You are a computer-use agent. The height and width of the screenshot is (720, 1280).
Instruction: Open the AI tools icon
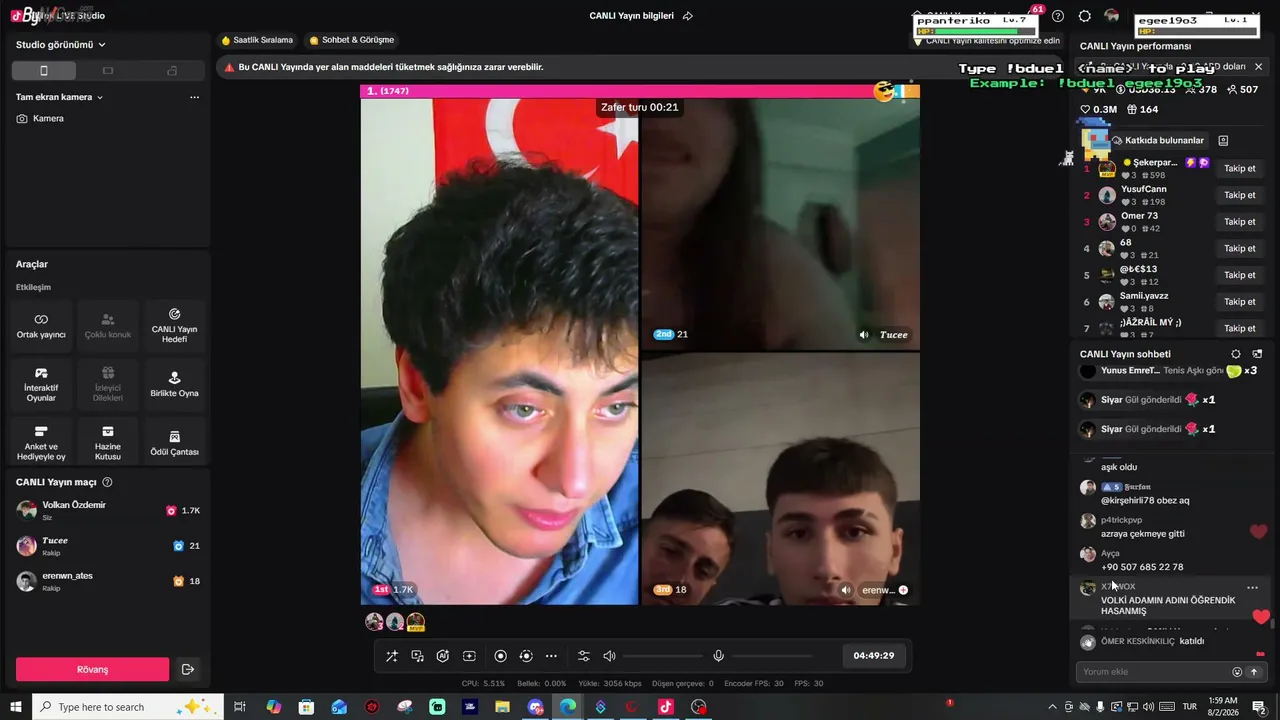[443, 656]
